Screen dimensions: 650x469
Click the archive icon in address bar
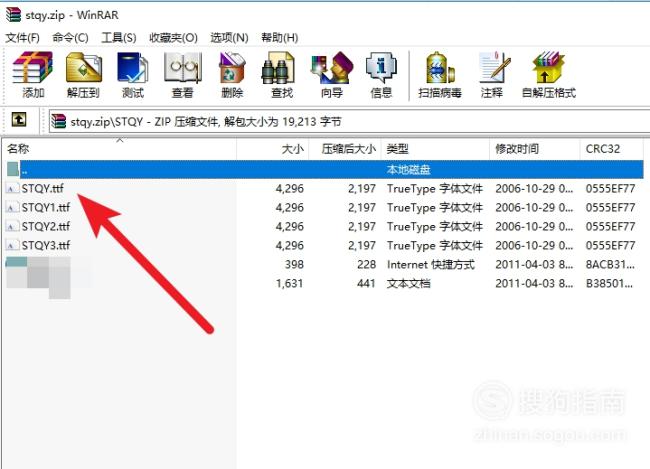[59, 122]
